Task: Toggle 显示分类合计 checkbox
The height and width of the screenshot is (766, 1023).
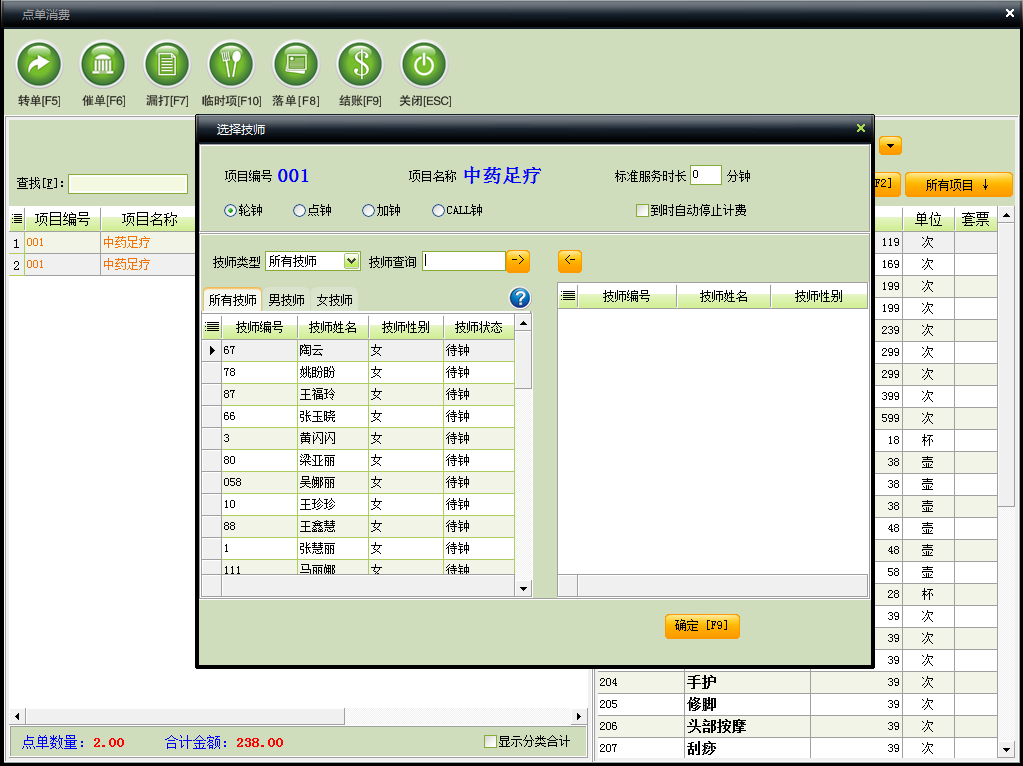Action: click(x=490, y=741)
